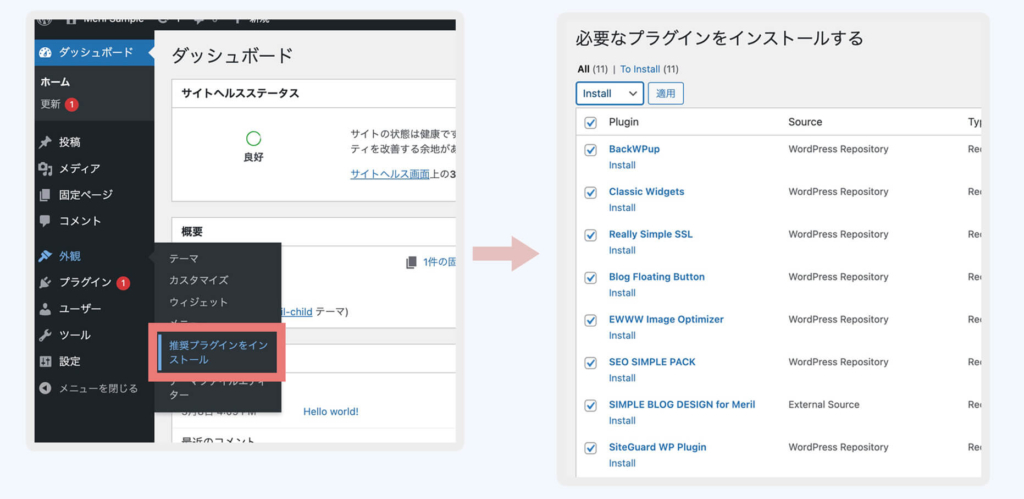1024x499 pixels.
Task: Click the 適用 button
Action: pyautogui.click(x=665, y=93)
